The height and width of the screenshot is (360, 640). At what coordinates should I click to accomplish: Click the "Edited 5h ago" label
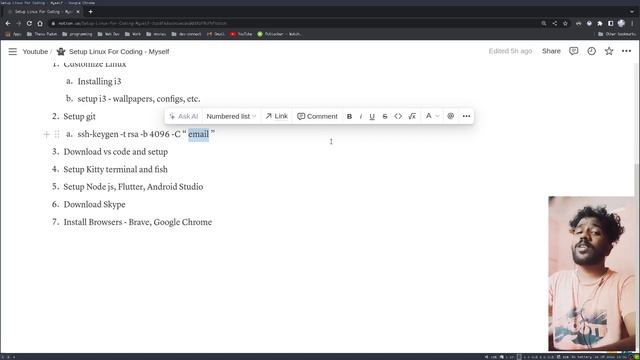(x=510, y=51)
